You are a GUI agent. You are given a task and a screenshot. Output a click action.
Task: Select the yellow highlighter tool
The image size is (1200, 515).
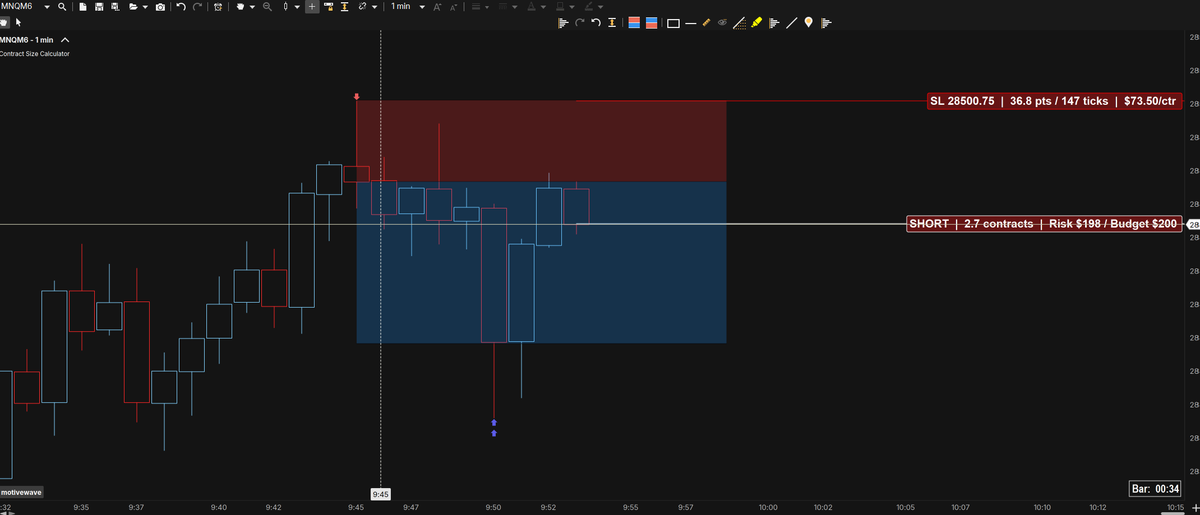point(756,23)
